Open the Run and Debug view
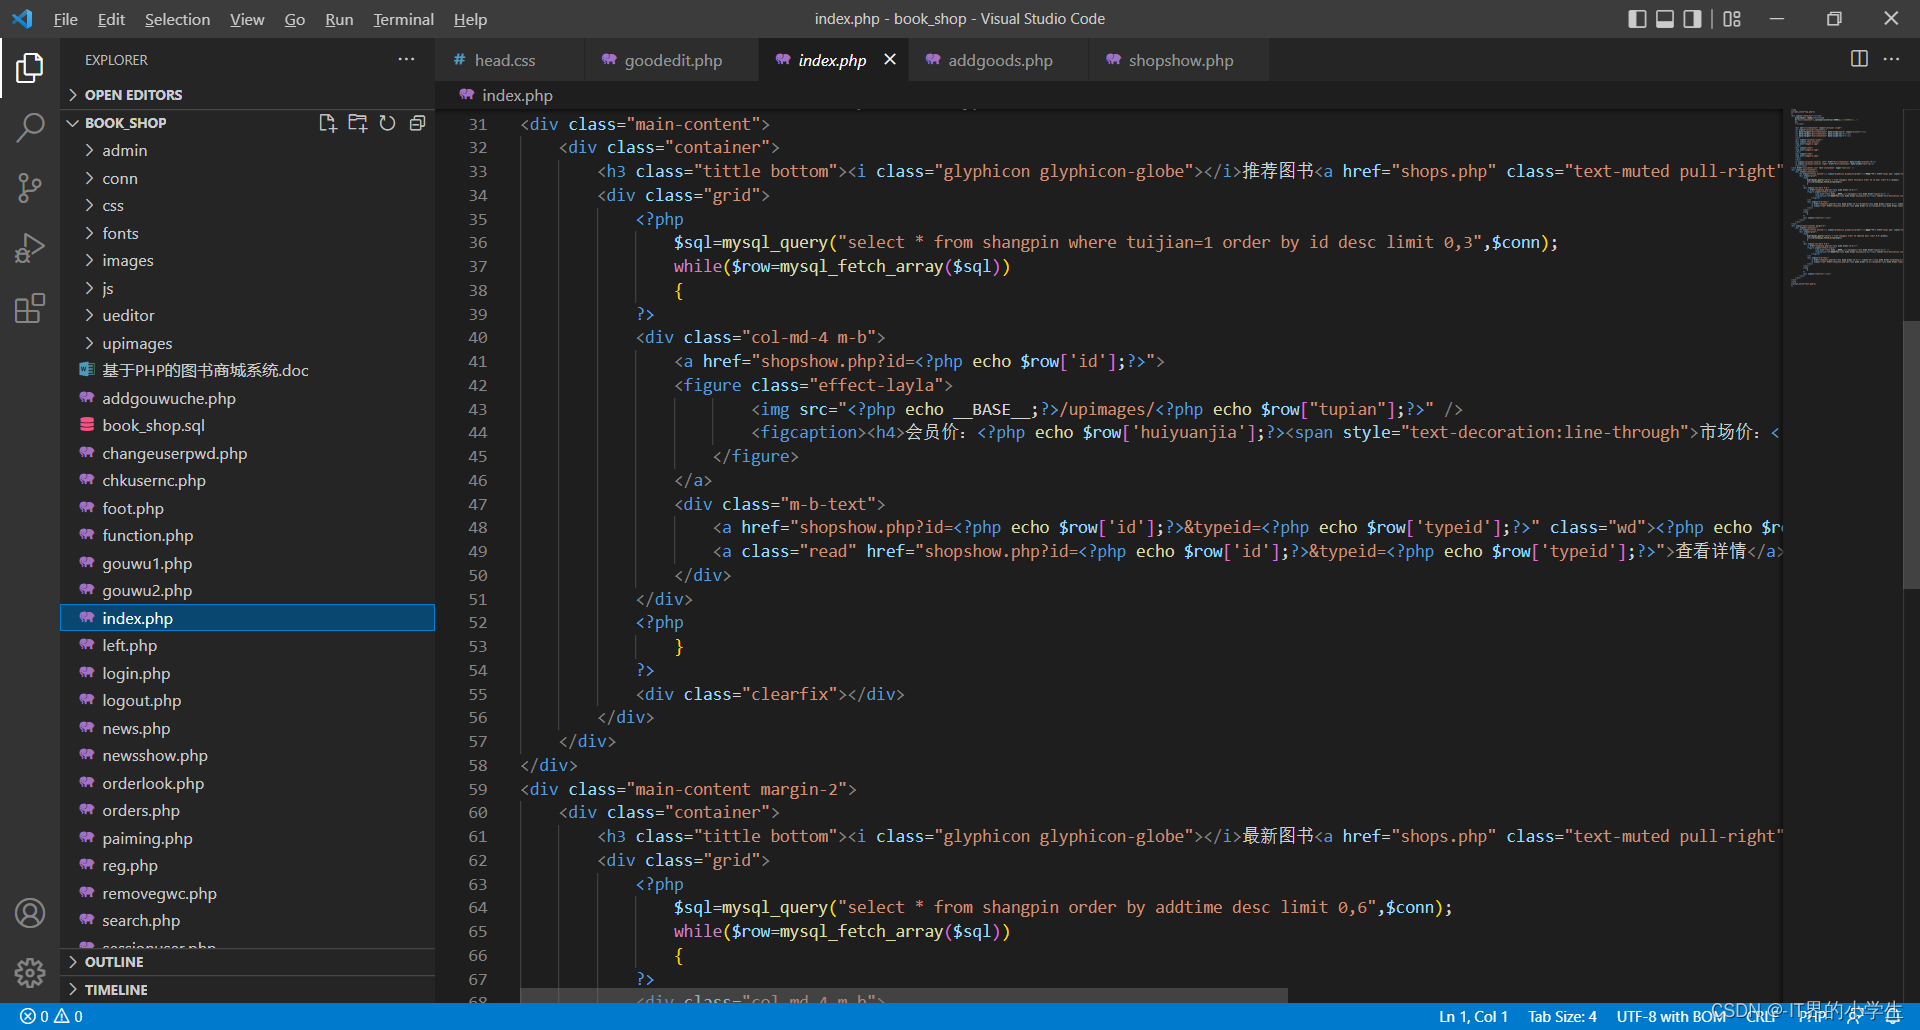This screenshot has height=1030, width=1920. (30, 248)
